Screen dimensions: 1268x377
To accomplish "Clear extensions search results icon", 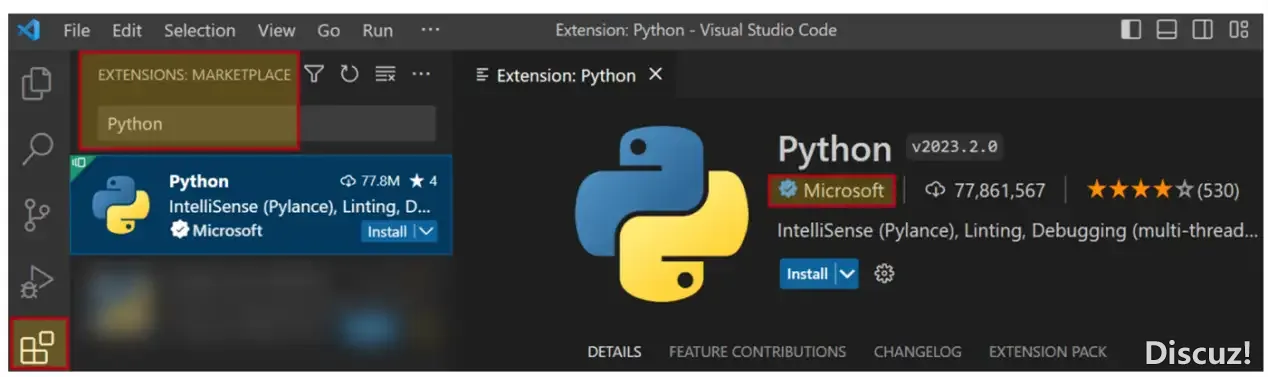I will pyautogui.click(x=385, y=74).
